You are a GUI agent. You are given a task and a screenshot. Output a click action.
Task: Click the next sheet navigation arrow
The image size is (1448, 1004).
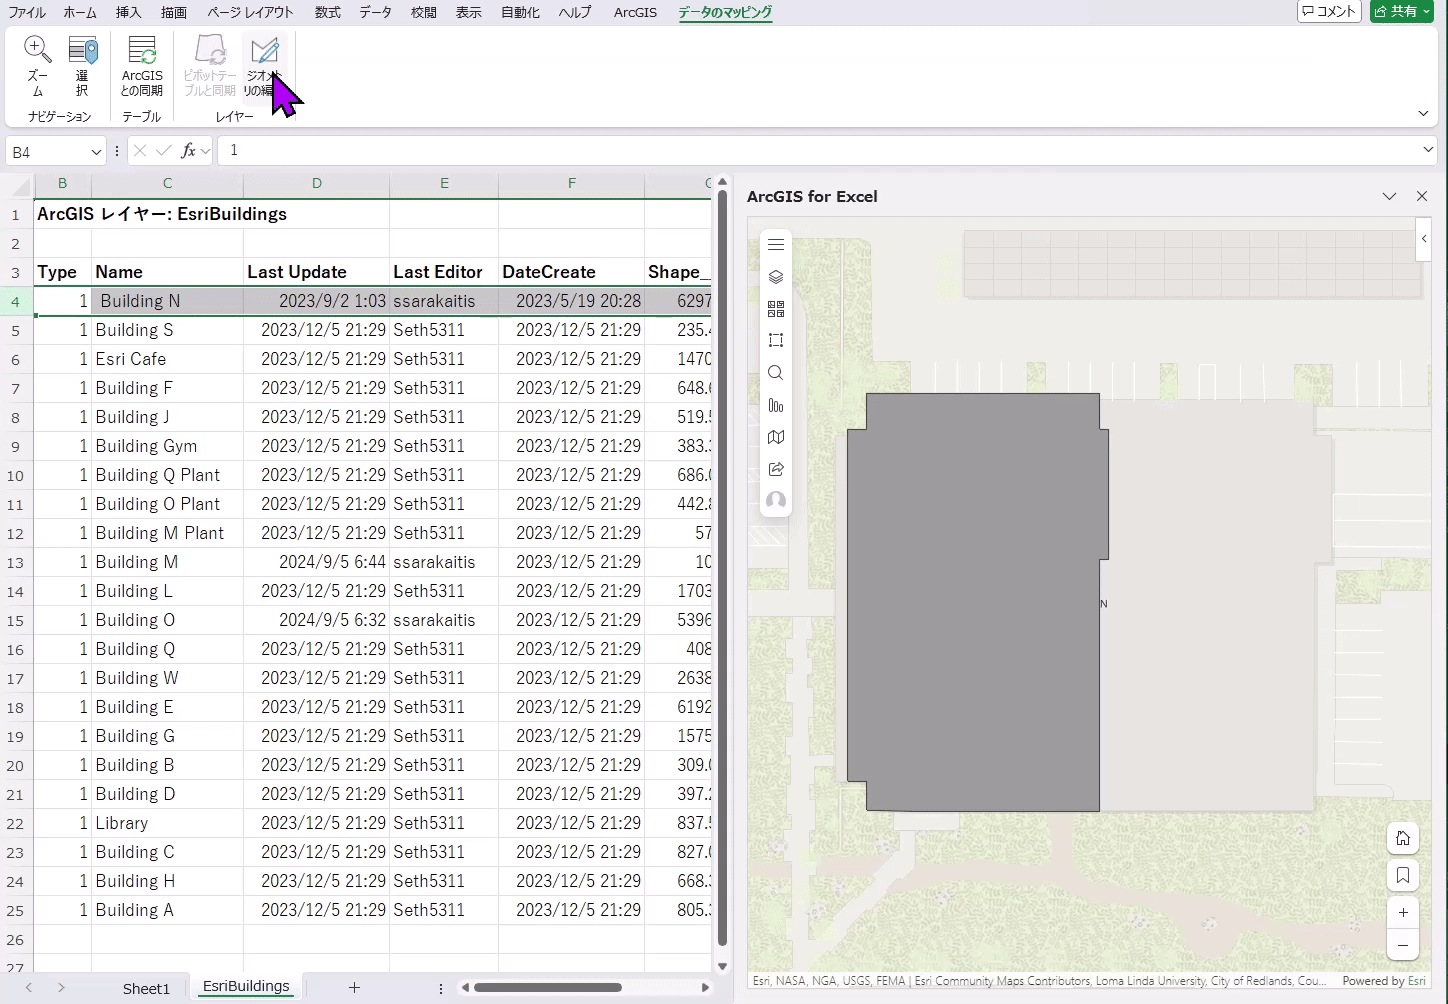(x=61, y=988)
